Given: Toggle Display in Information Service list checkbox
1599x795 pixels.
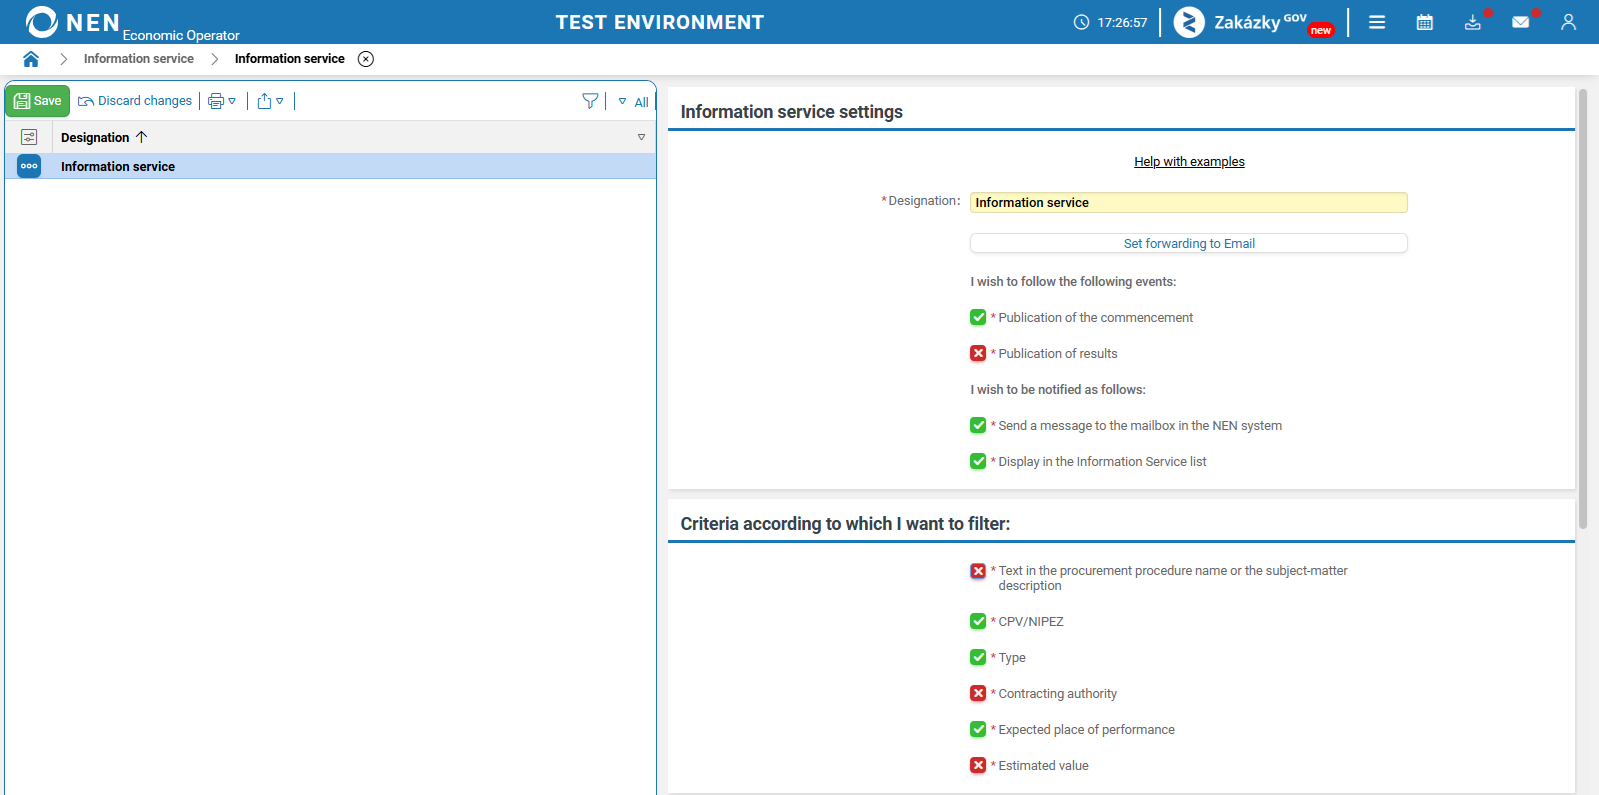Looking at the screenshot, I should [x=978, y=462].
